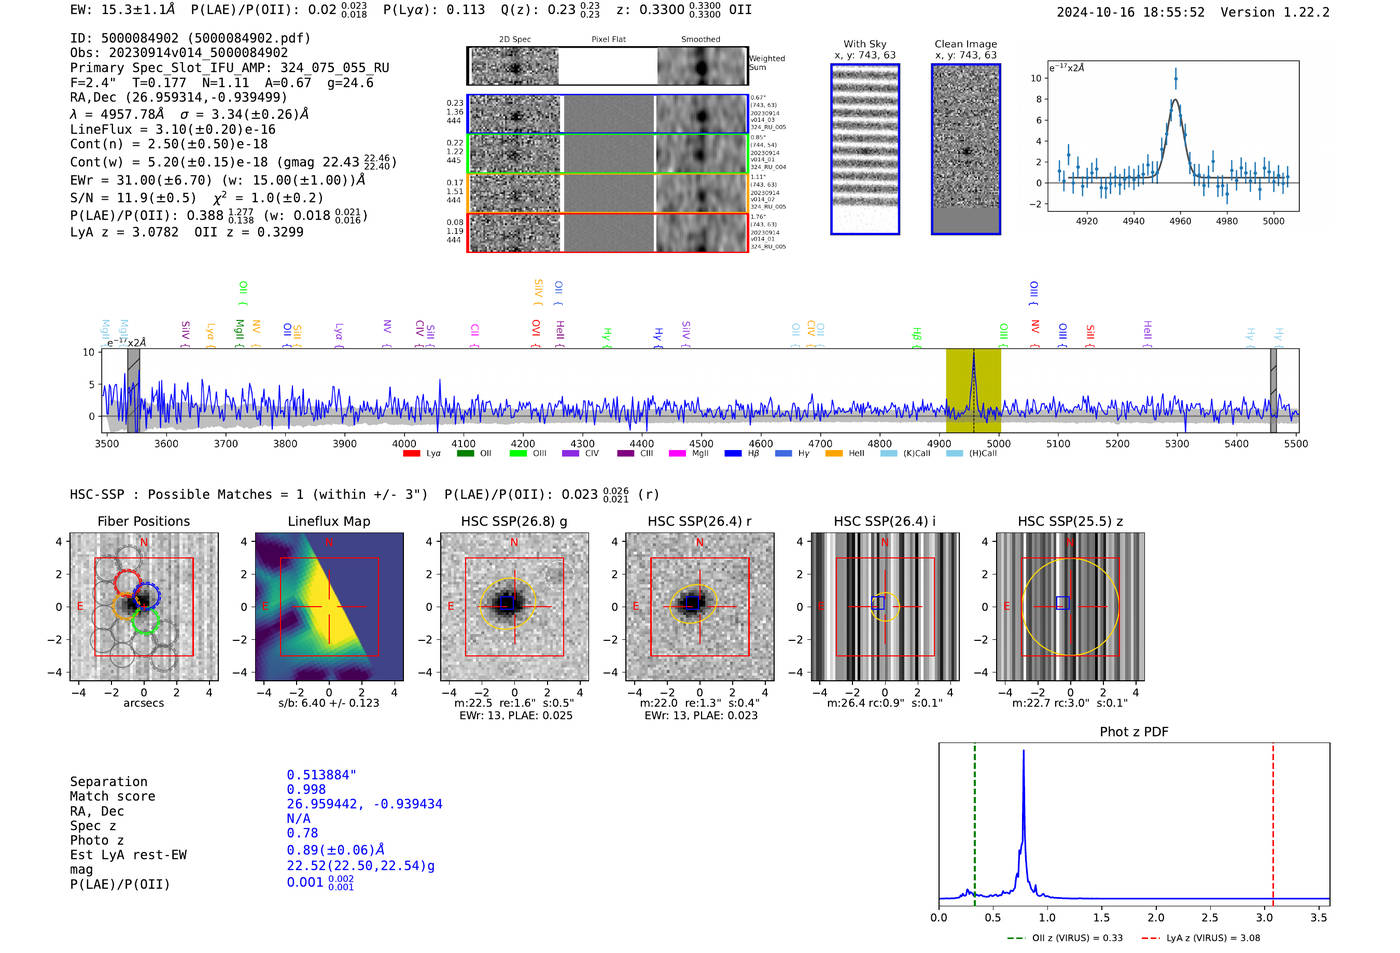
Task: Click the ID: 5000084902 header text
Action: 190,38
